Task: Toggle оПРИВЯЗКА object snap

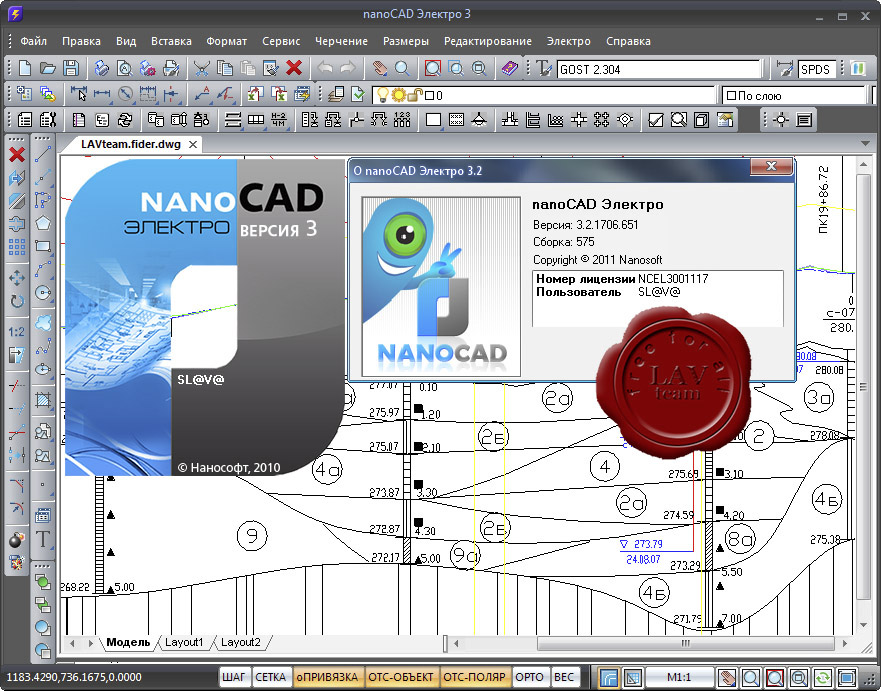Action: coord(327,677)
